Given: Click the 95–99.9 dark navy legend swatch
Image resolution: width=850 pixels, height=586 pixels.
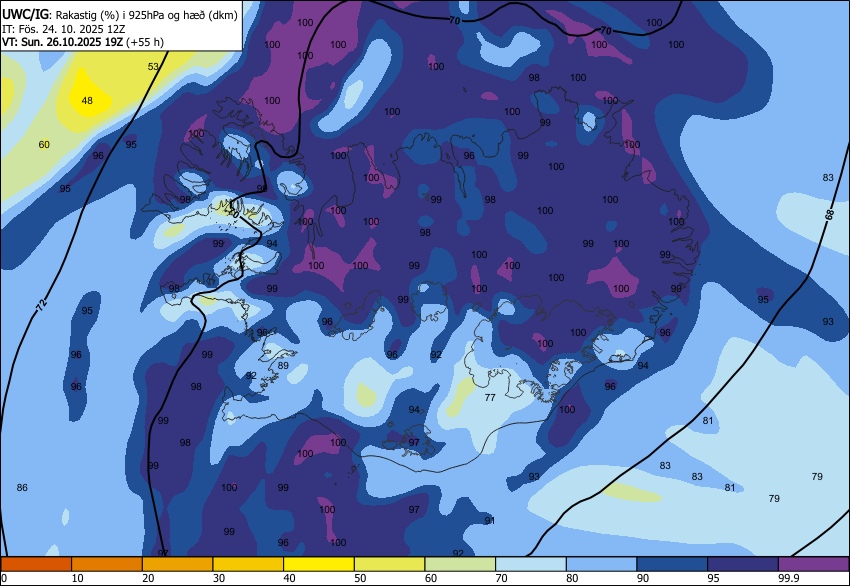Looking at the screenshot, I should [743, 564].
